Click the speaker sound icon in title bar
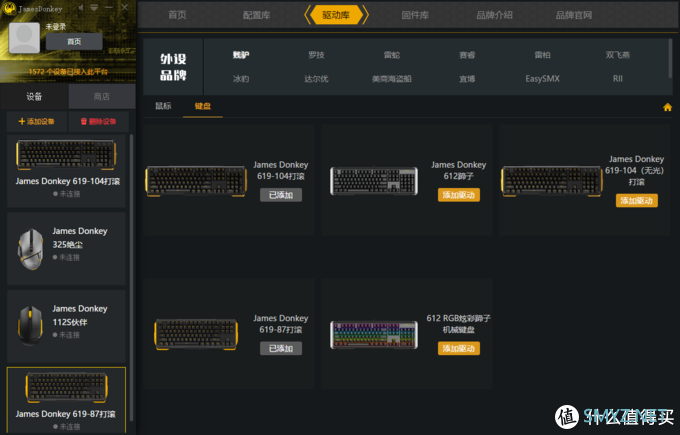 point(81,8)
